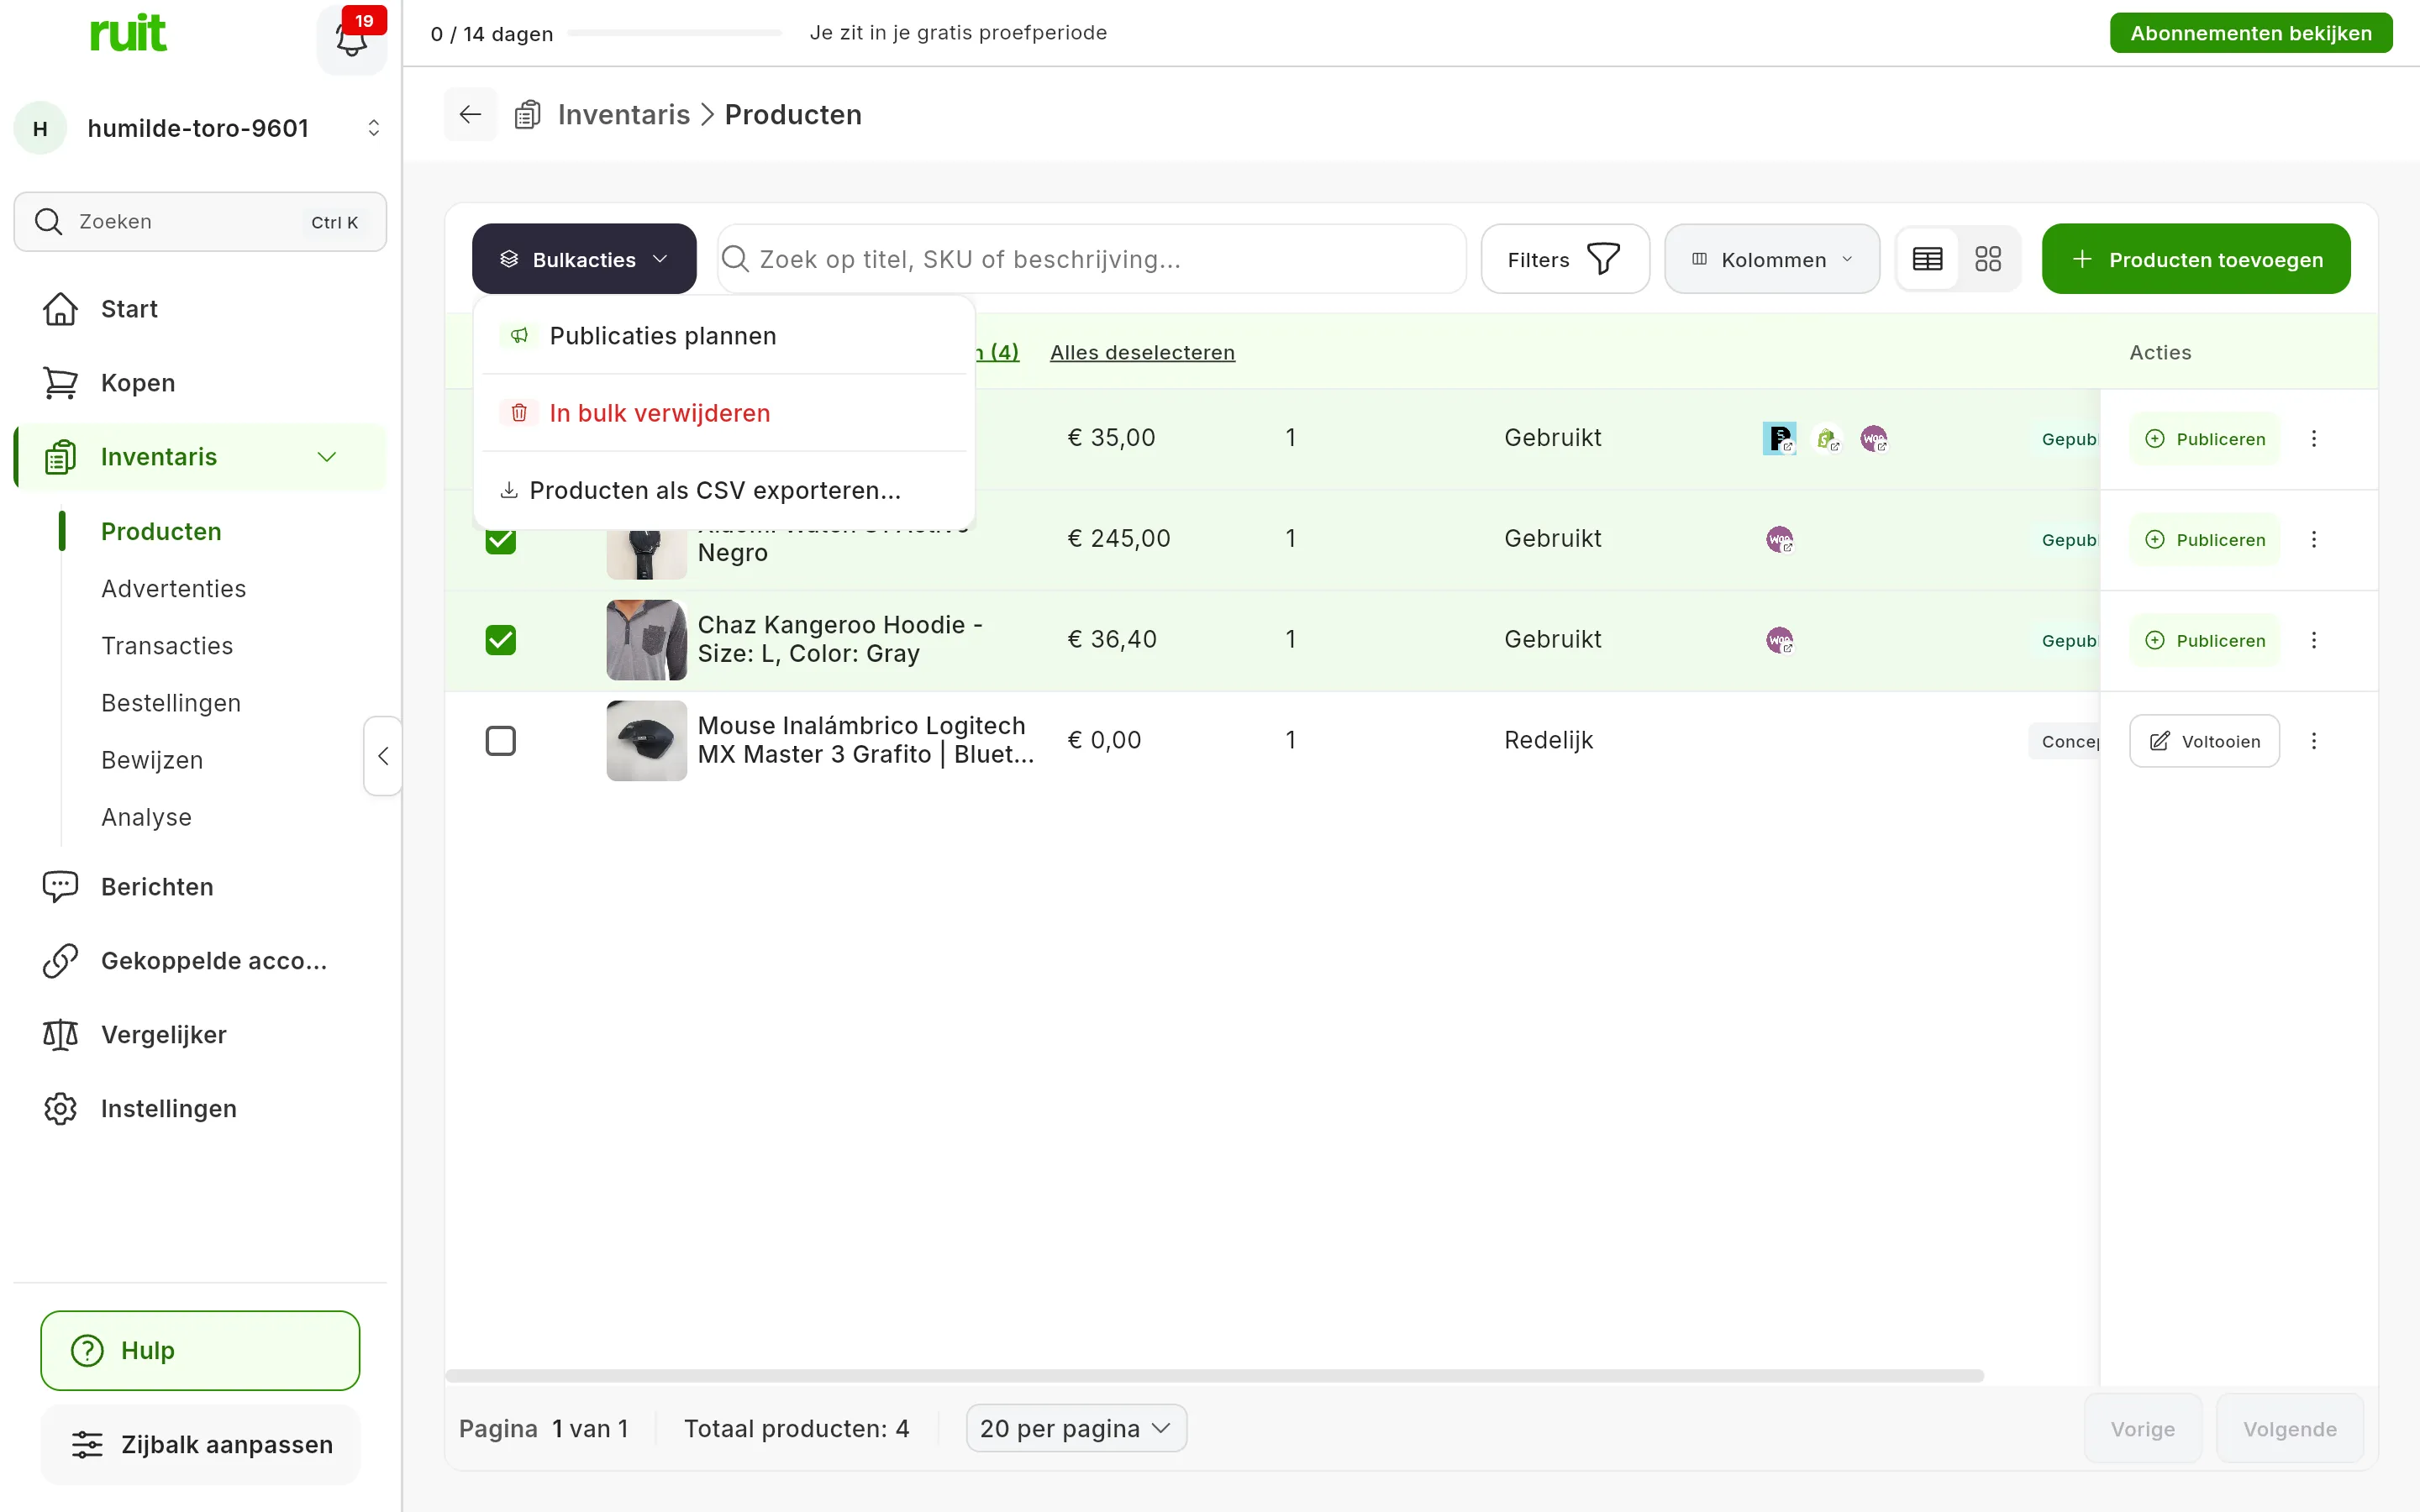Choose Publicaties plannen from bulk menu
Screen dimensions: 2420x1512
pos(724,336)
